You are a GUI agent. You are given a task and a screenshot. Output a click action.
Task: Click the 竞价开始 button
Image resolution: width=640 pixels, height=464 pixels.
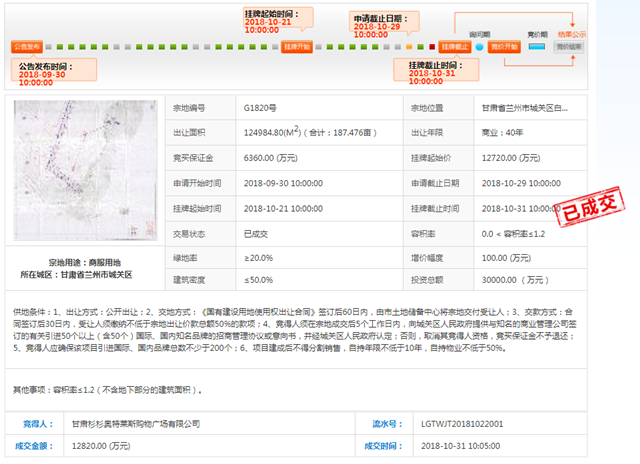[504, 47]
